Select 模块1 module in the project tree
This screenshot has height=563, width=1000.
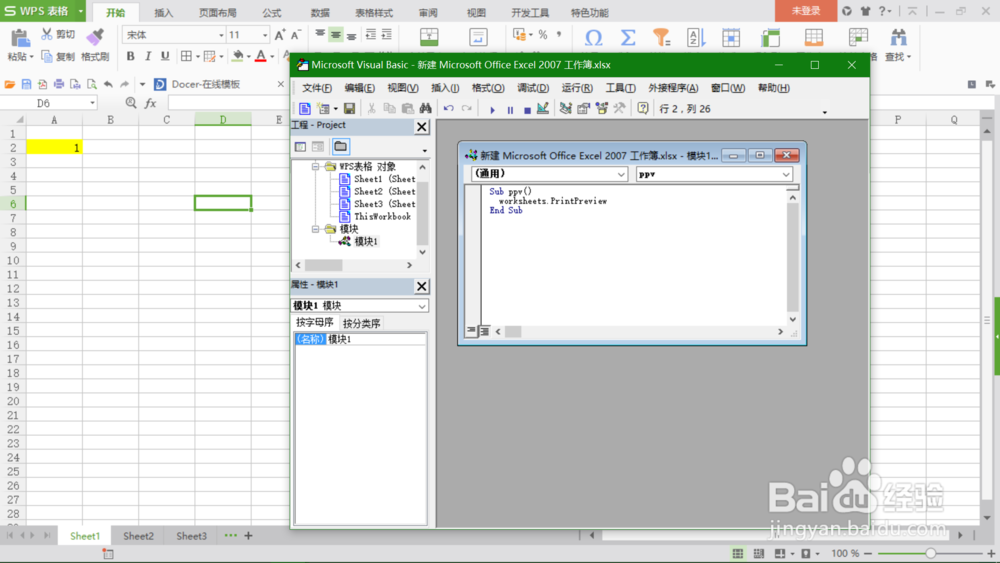[366, 242]
